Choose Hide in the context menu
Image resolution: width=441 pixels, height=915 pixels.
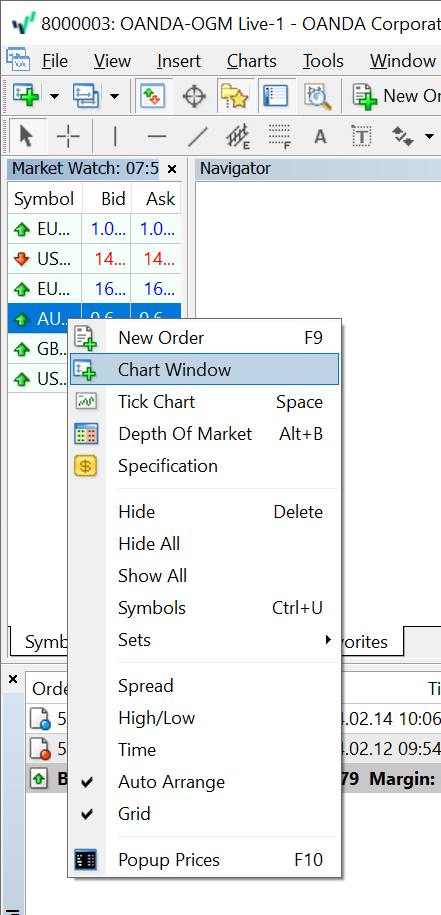204,512
